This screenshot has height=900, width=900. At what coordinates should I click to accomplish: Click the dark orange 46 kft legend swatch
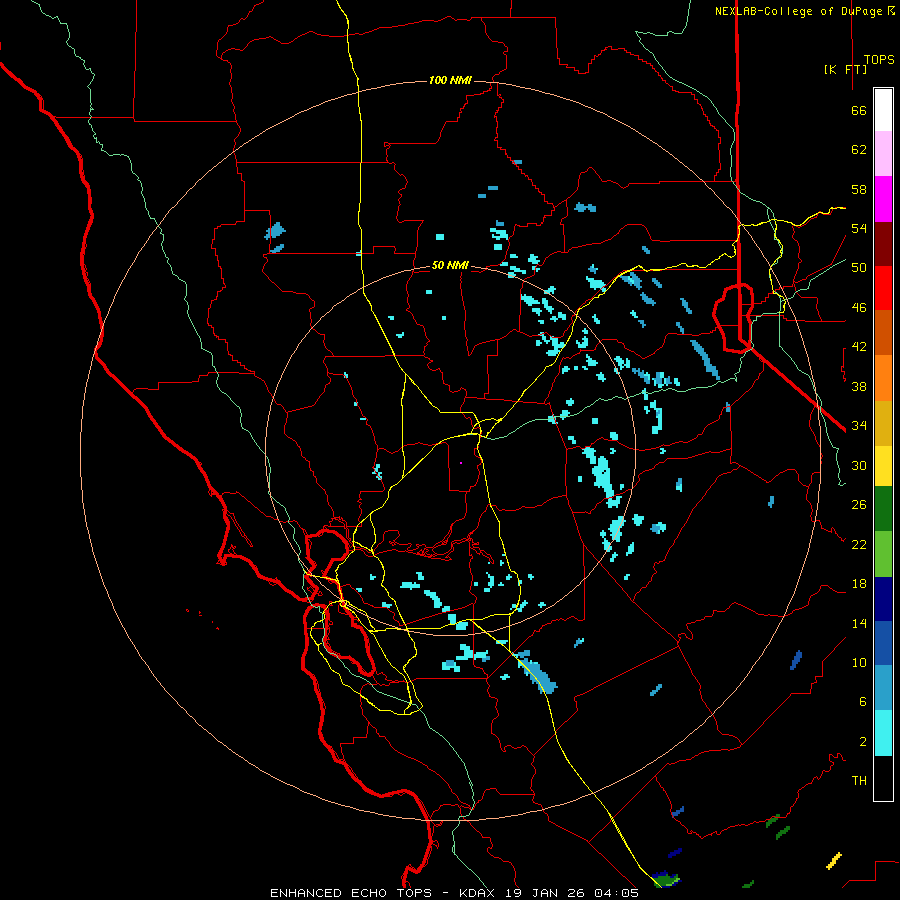click(883, 332)
